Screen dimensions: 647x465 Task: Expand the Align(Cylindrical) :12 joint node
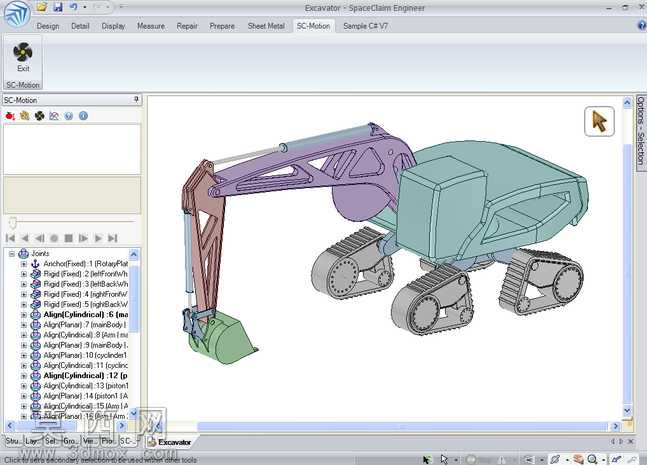(24, 376)
